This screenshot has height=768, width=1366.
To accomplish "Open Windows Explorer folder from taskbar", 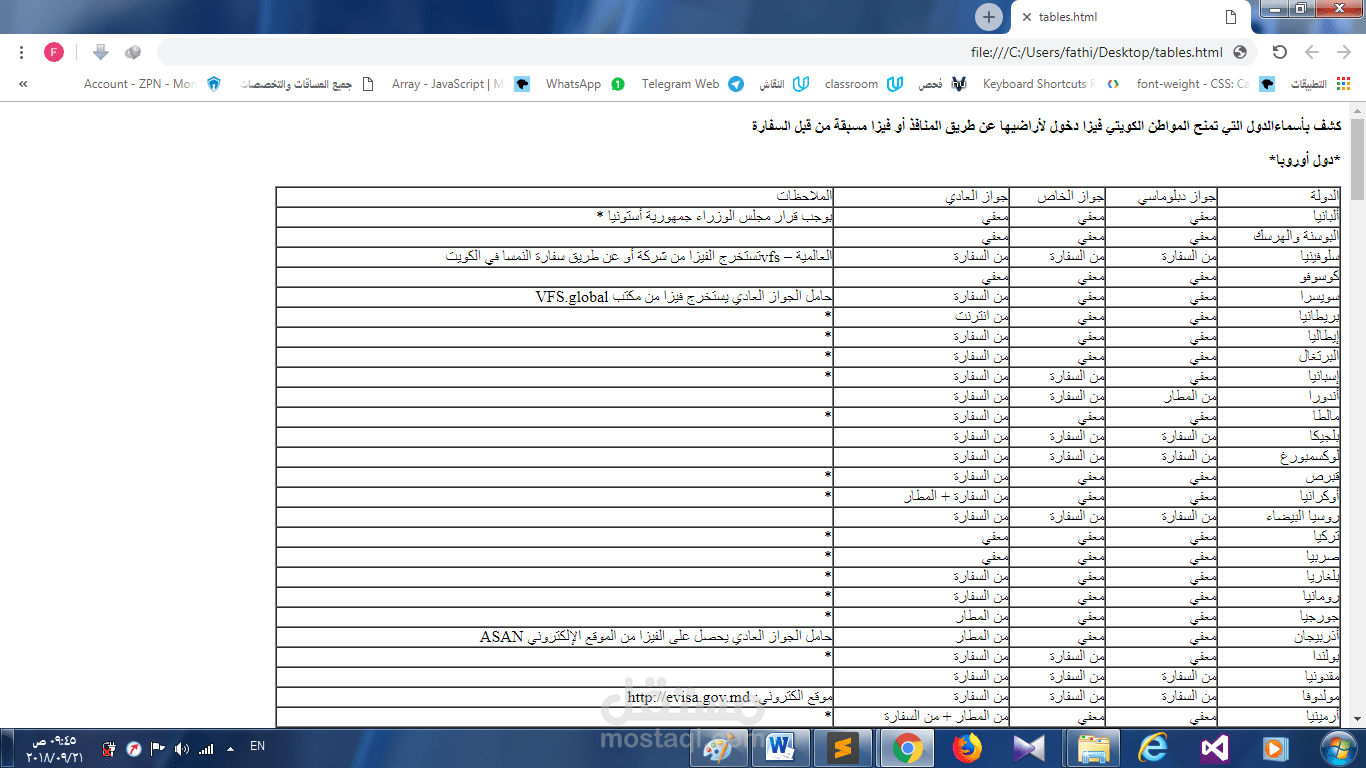I will (1092, 748).
